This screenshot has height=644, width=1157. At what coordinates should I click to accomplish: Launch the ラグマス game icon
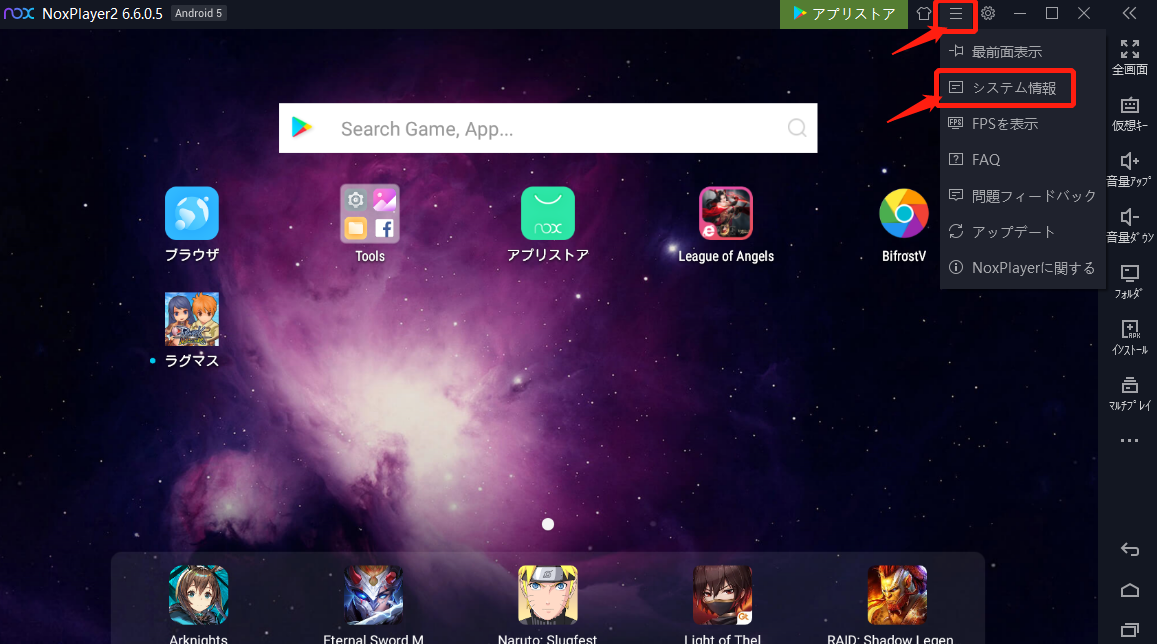point(191,319)
